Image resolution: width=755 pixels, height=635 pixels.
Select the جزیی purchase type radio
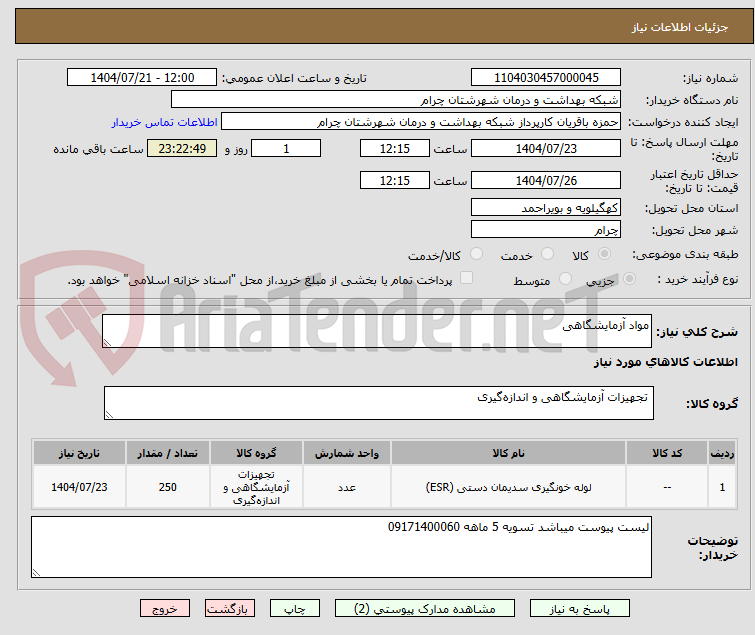(x=629, y=279)
